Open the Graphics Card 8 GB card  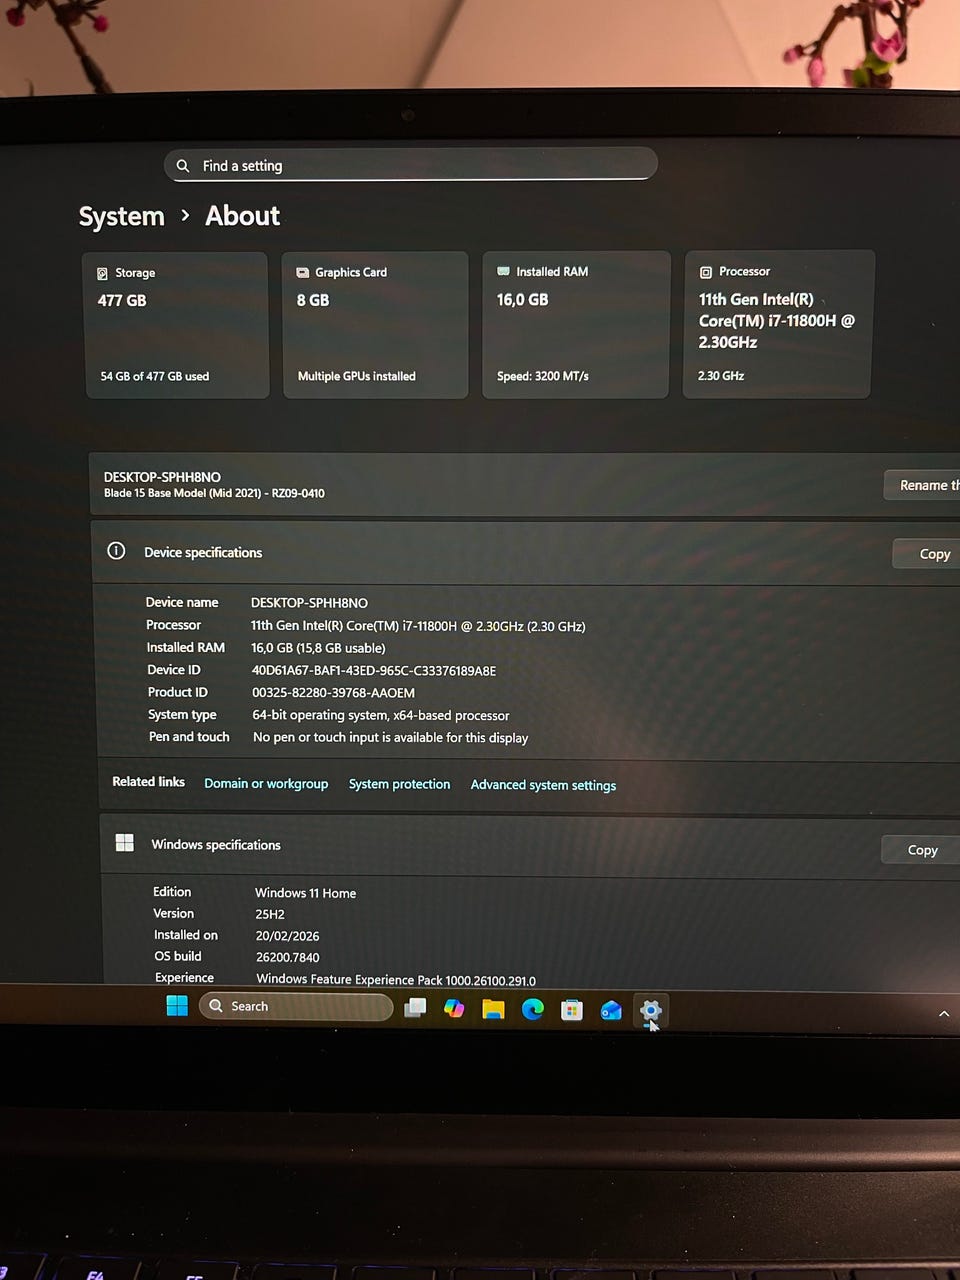[x=375, y=325]
